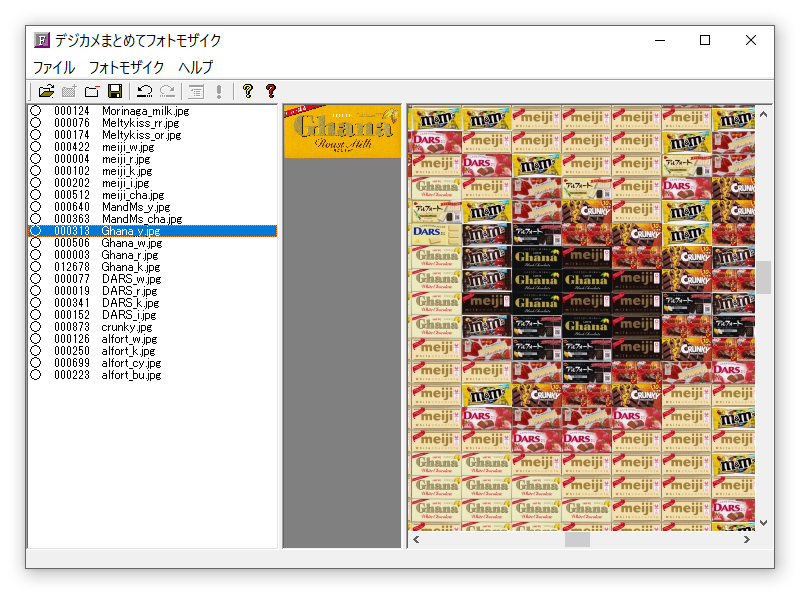Click the grayed redo arrow icon
The width and height of the screenshot is (800, 600).
tap(167, 91)
